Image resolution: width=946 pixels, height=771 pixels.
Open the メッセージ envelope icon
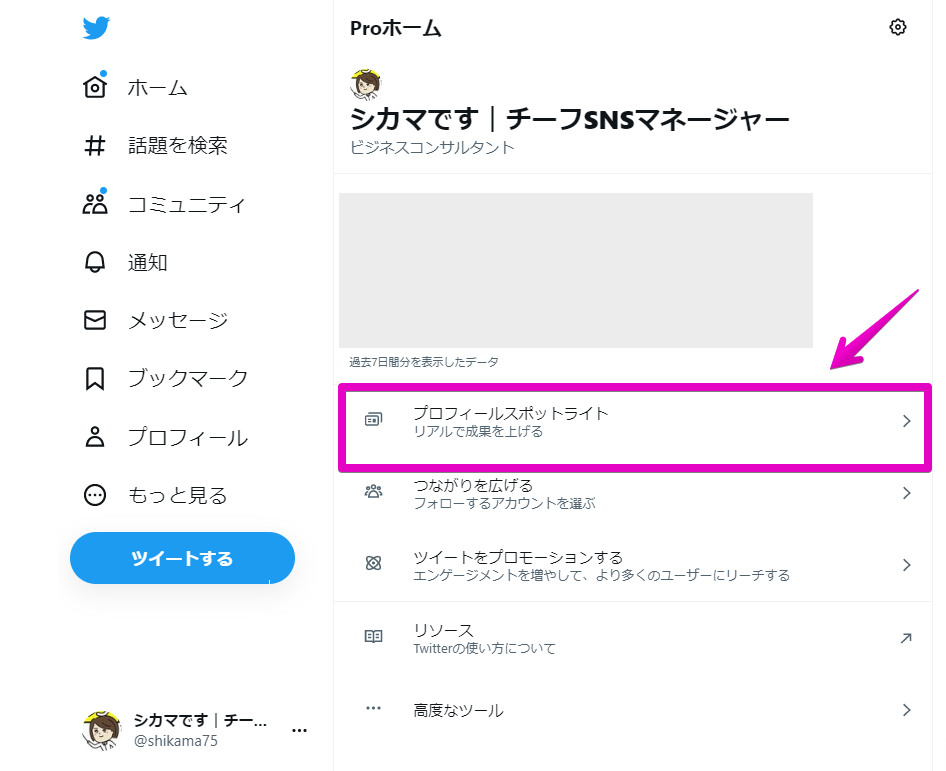95,320
